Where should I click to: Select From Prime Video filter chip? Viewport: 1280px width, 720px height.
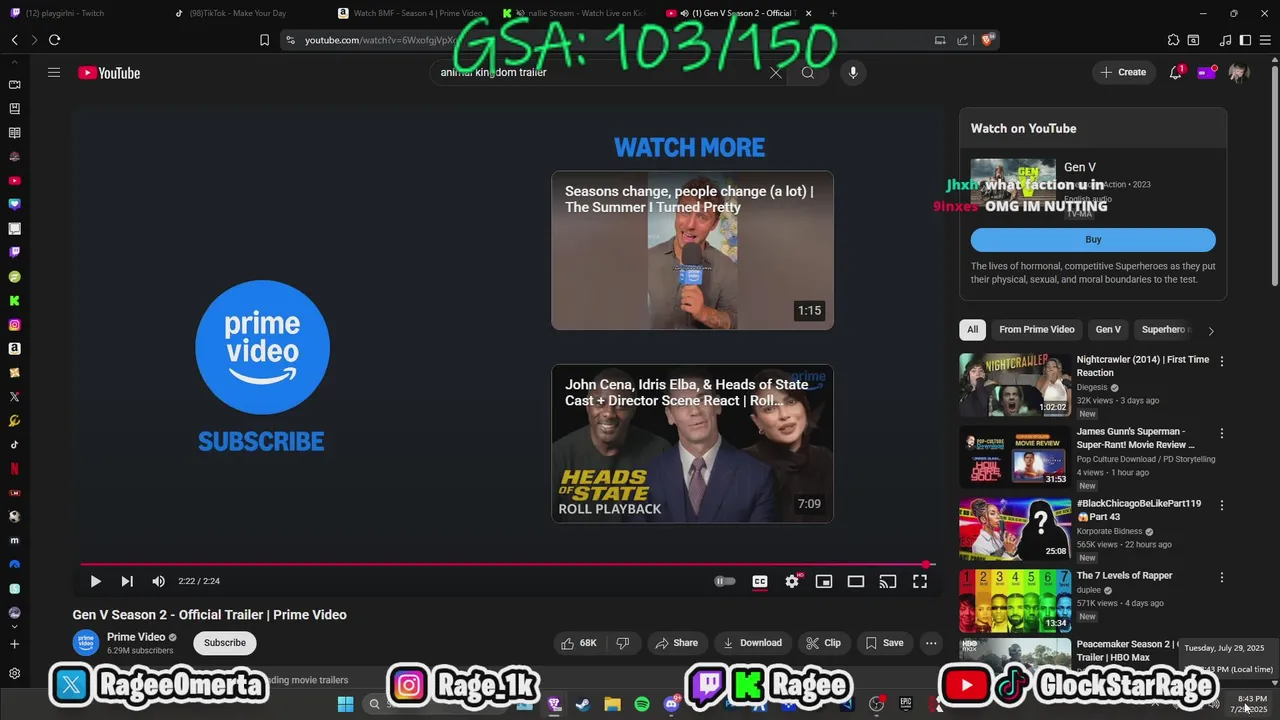[x=1037, y=329]
